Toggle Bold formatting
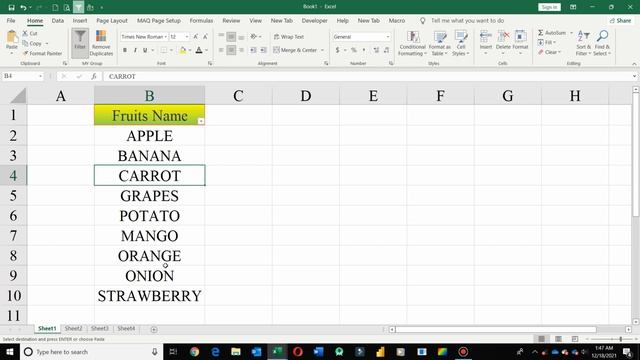The height and width of the screenshot is (360, 640). (x=125, y=50)
